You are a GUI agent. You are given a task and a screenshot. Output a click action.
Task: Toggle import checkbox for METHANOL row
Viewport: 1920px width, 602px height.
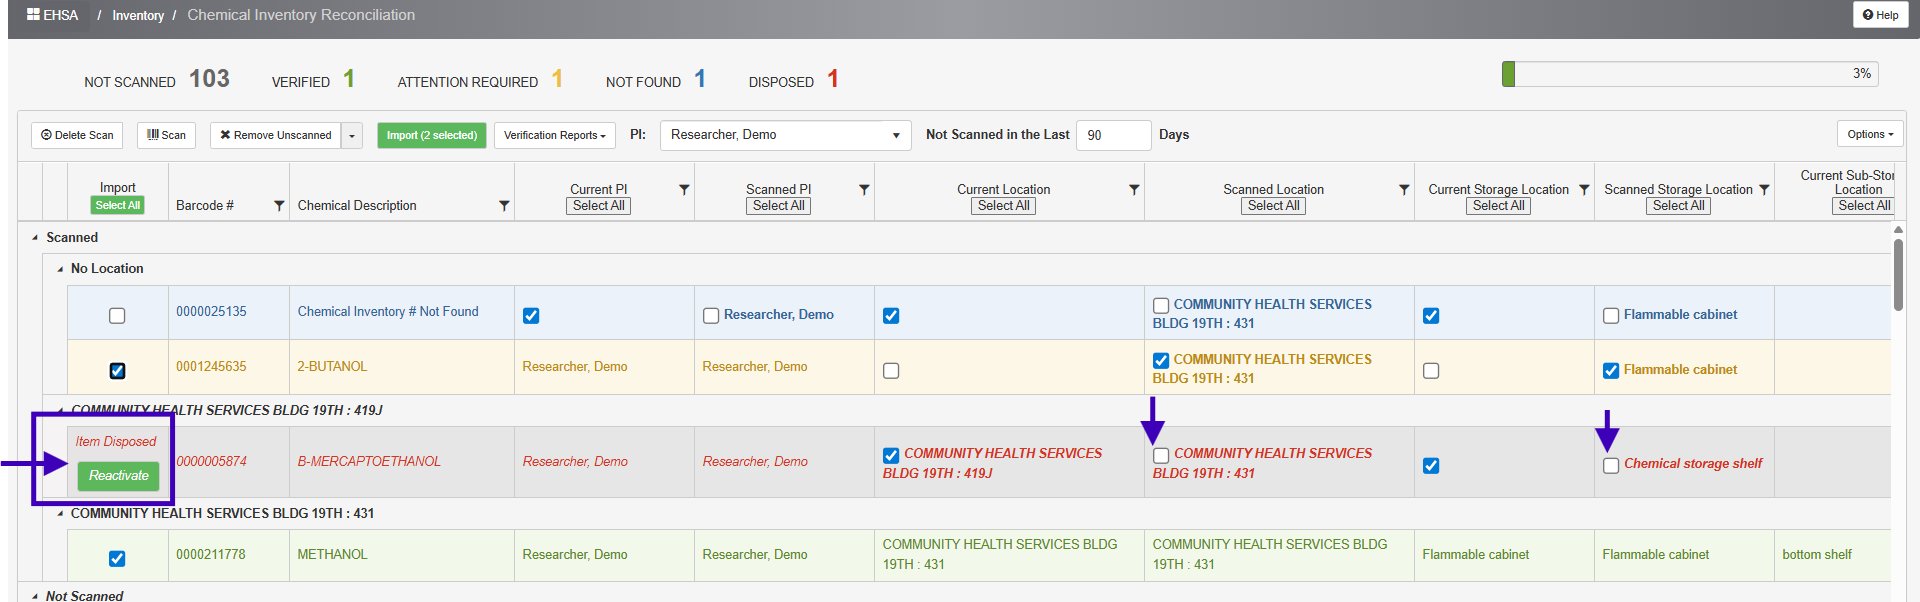point(117,559)
